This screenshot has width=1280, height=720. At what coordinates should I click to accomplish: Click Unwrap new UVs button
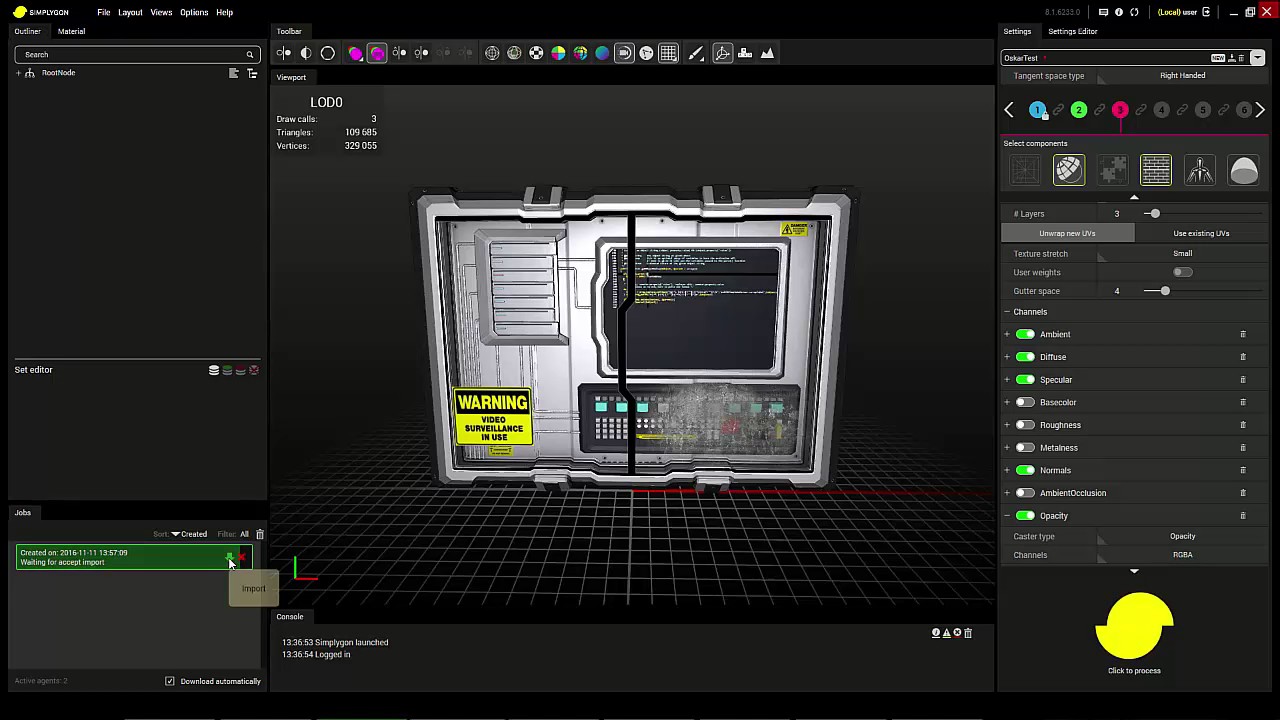pyautogui.click(x=1068, y=234)
